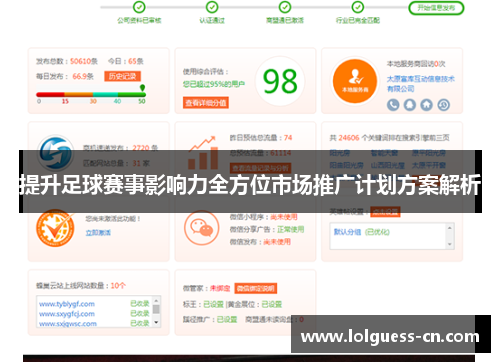Click the WeChat speech bubbles icon

tap(201, 228)
